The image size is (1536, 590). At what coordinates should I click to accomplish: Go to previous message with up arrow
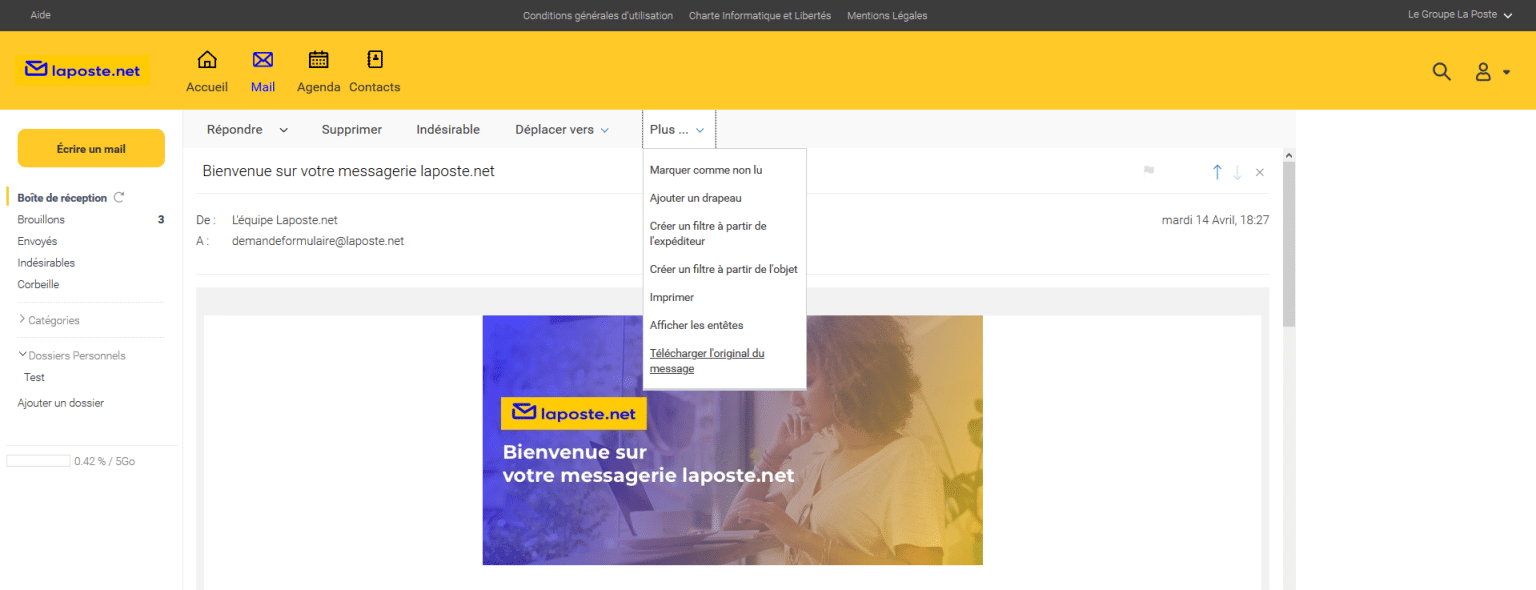[1217, 172]
